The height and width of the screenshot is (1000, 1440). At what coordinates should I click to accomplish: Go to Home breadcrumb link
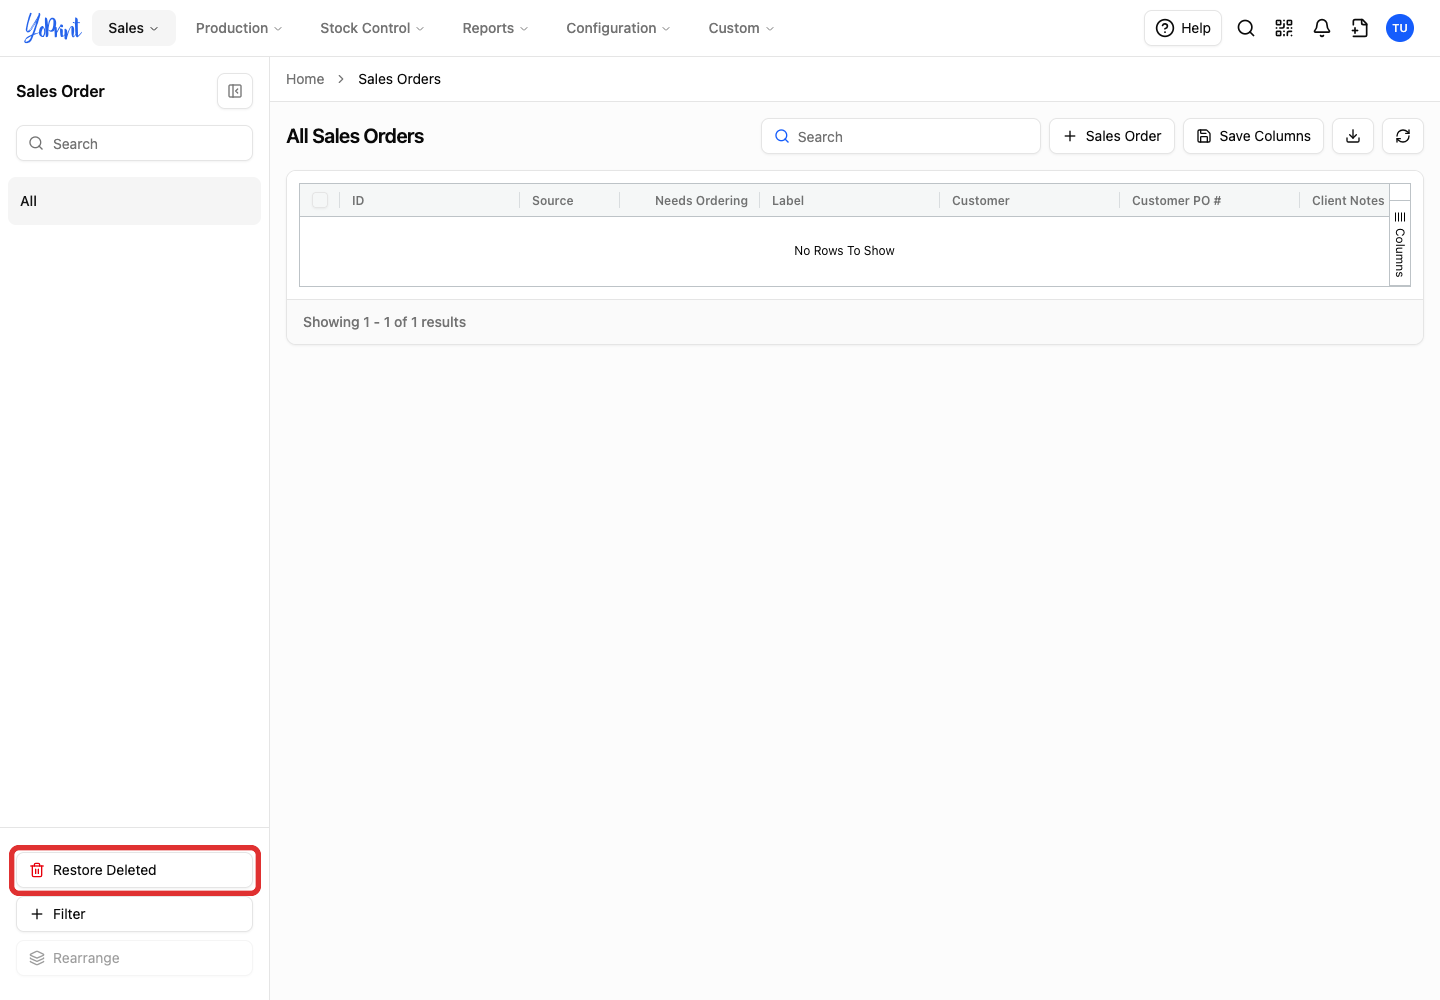pyautogui.click(x=305, y=79)
